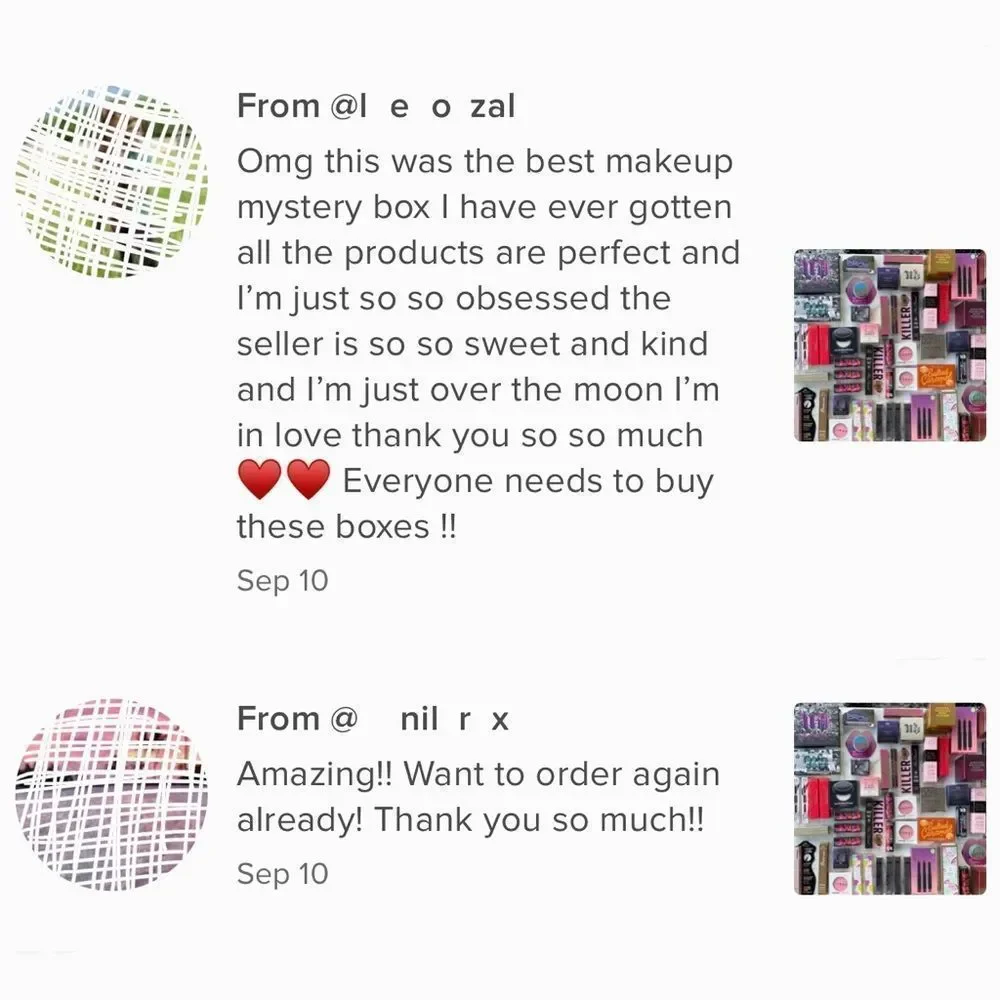Click the first red heart emoji

(x=260, y=481)
